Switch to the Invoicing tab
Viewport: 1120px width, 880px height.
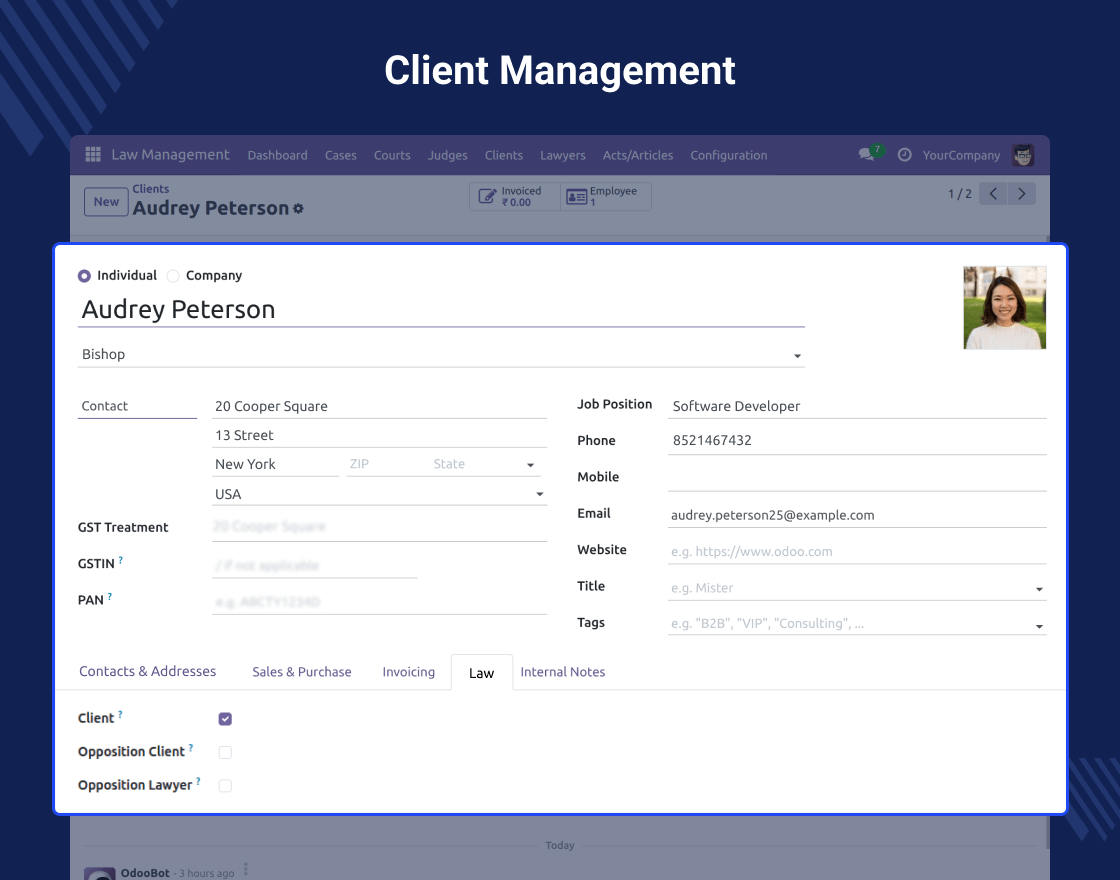click(409, 671)
